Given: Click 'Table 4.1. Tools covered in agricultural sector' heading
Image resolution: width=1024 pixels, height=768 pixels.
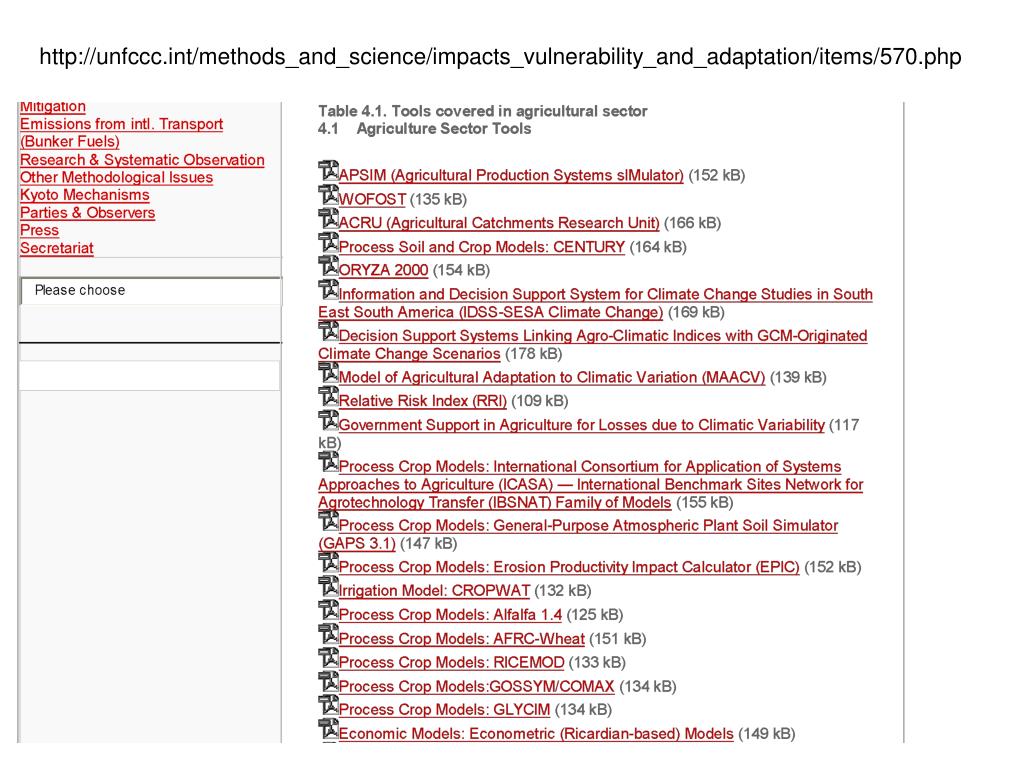Looking at the screenshot, I should (x=483, y=111).
